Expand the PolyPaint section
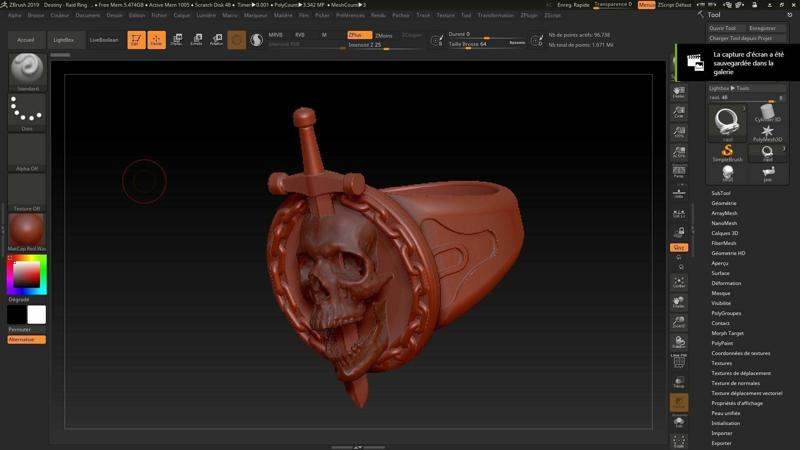This screenshot has height=450, width=800. [x=722, y=343]
